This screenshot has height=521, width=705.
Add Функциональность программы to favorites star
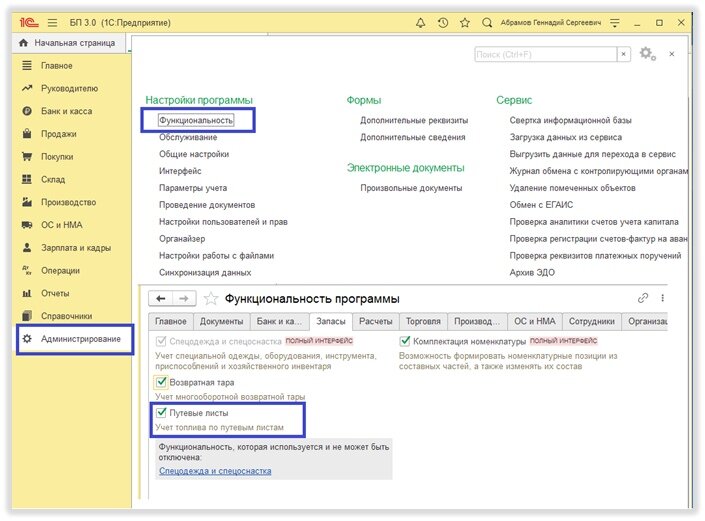point(211,298)
